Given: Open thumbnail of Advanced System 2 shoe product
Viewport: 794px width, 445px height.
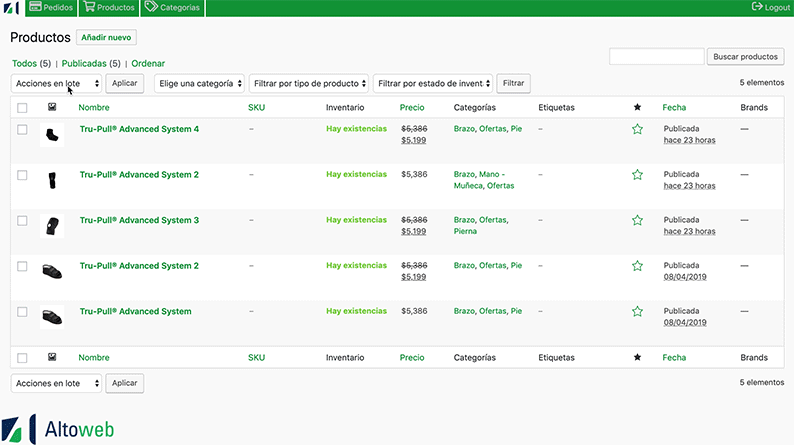Looking at the screenshot, I should click(52, 271).
